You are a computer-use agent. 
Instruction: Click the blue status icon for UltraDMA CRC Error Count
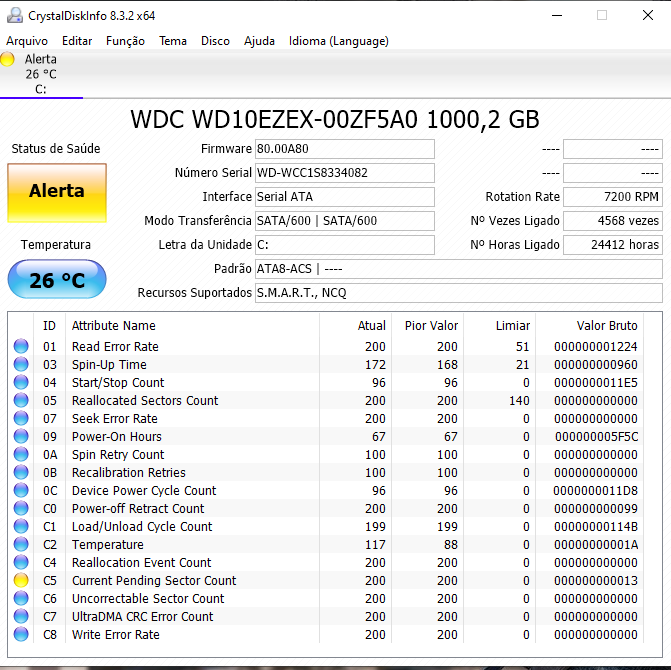coord(21,616)
